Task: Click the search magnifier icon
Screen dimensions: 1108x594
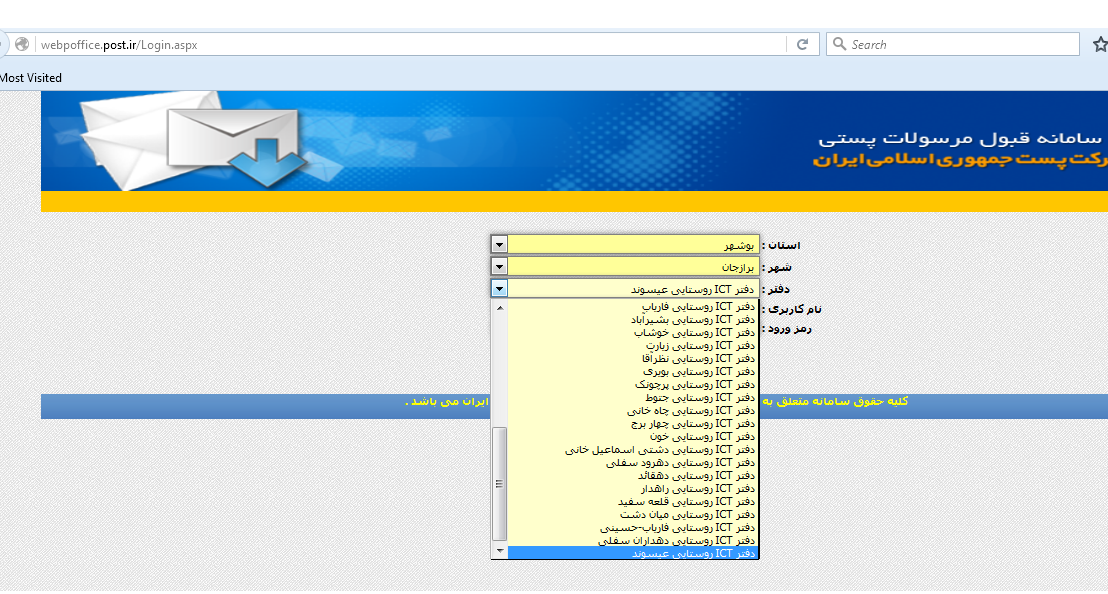Action: tap(839, 44)
